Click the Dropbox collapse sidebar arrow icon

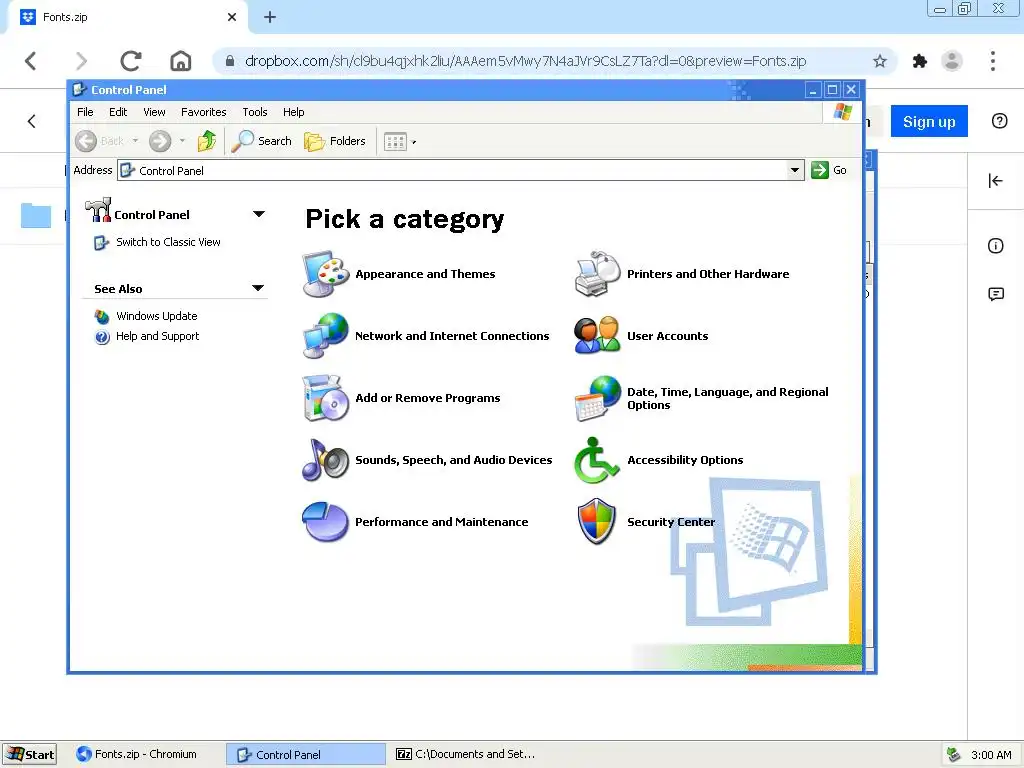click(995, 180)
